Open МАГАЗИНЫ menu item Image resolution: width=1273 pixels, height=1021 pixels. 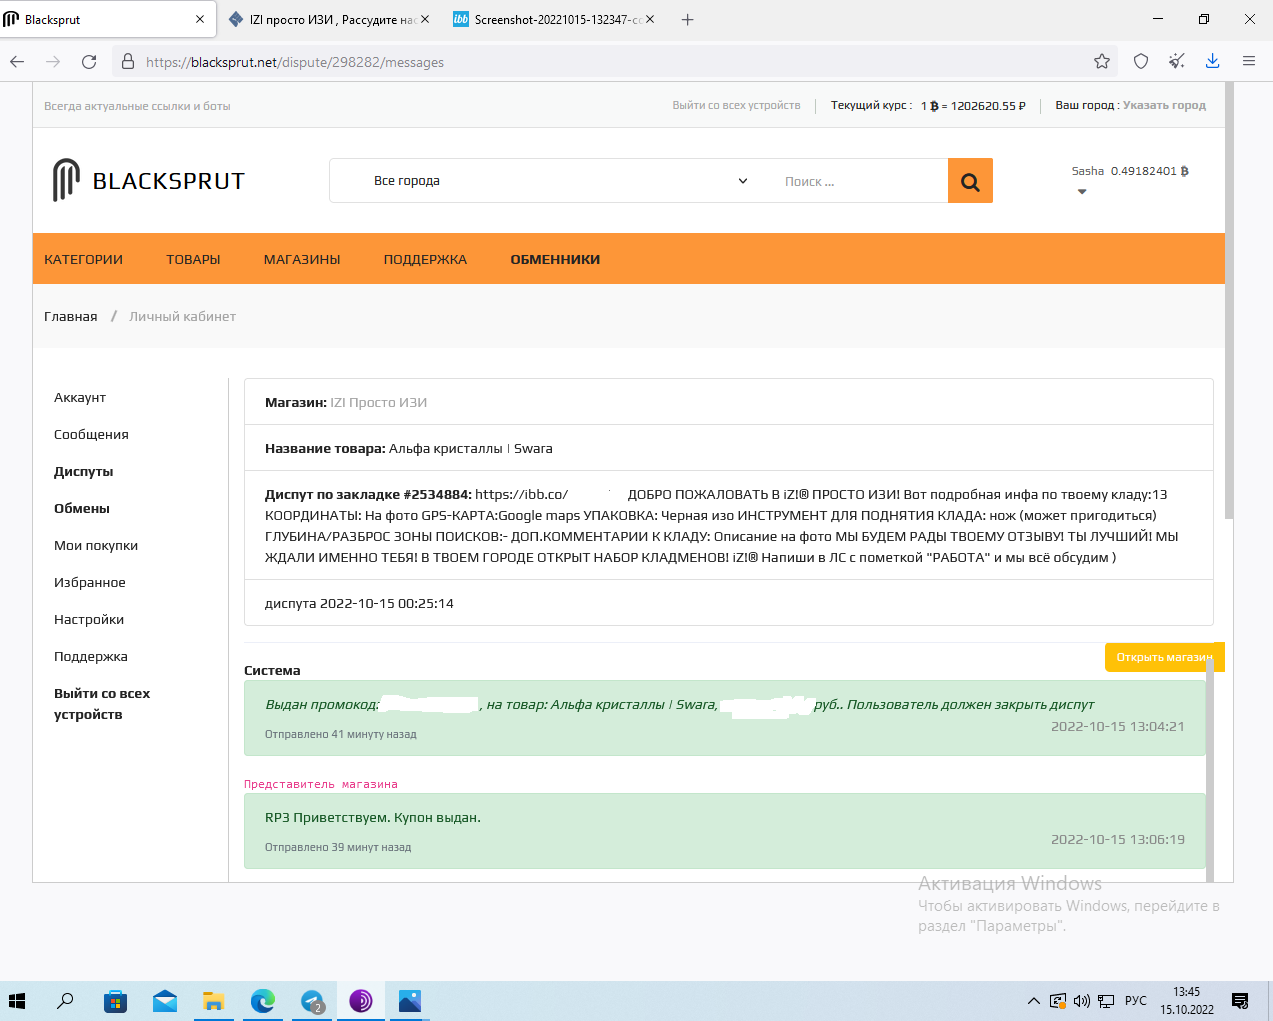click(302, 259)
